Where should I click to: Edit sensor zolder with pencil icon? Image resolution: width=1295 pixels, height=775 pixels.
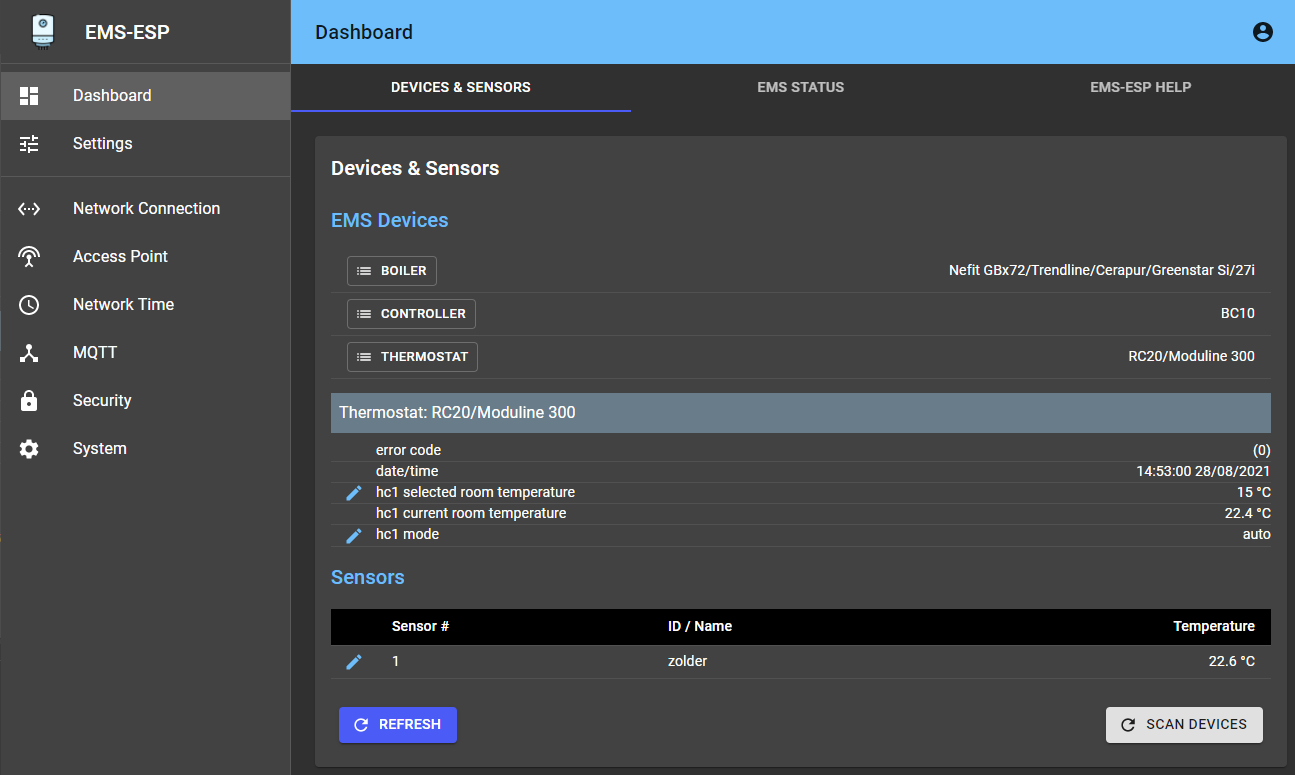353,662
